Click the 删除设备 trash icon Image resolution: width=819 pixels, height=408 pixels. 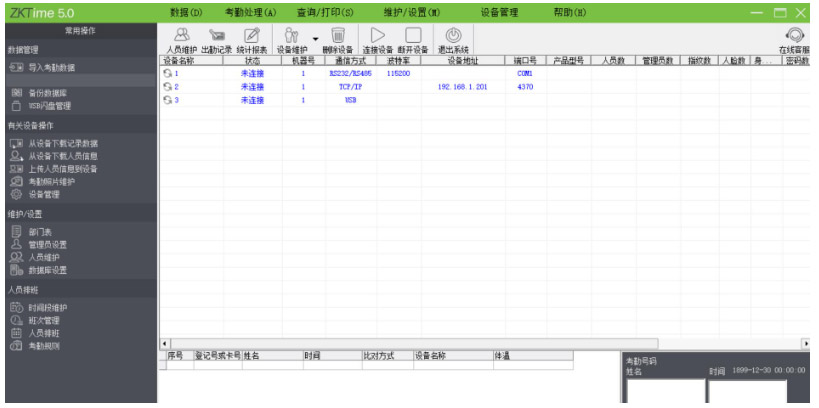pyautogui.click(x=338, y=37)
